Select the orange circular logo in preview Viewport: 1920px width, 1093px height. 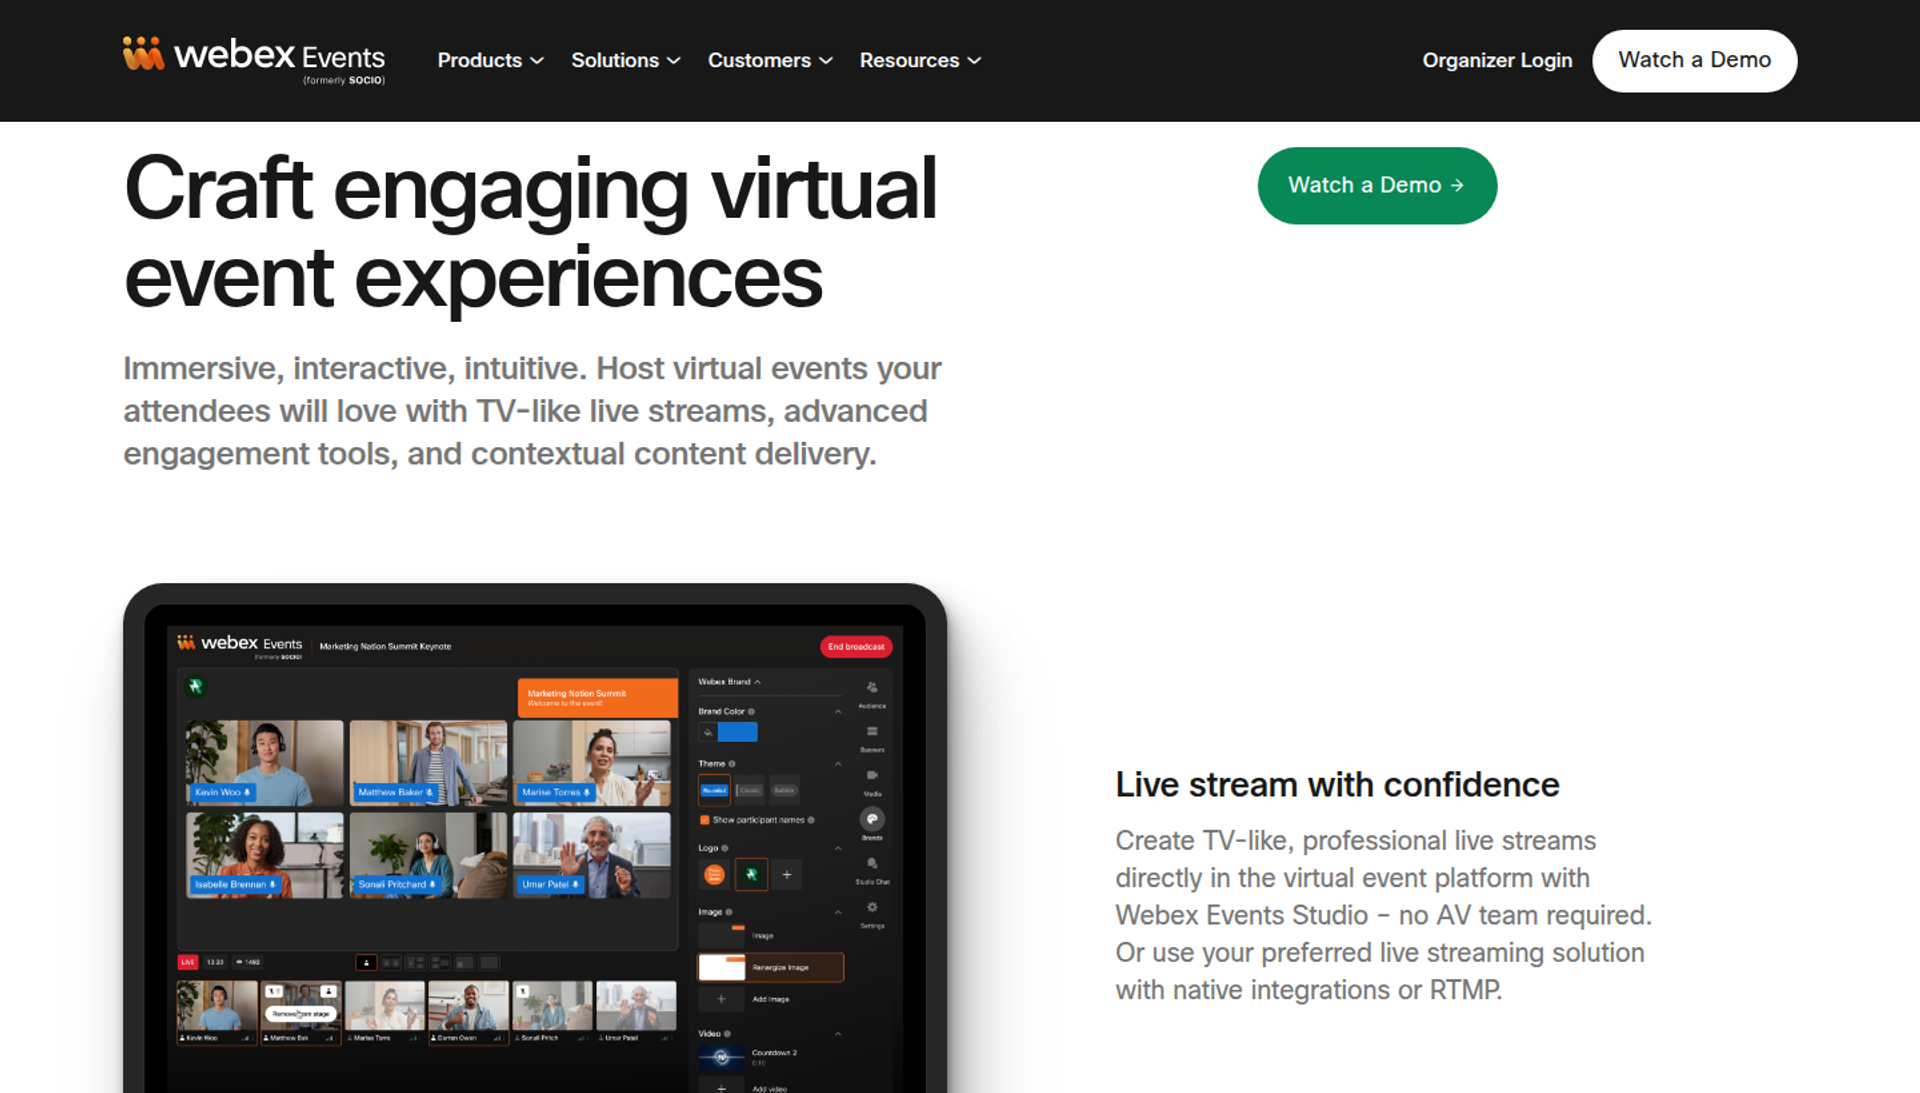point(714,875)
